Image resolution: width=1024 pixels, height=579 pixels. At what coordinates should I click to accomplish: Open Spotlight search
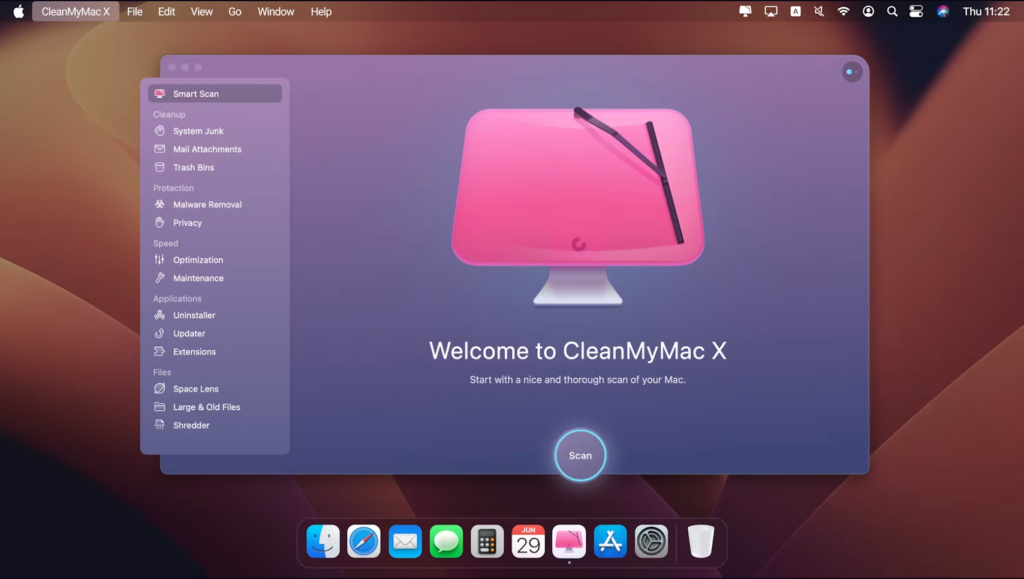[892, 11]
